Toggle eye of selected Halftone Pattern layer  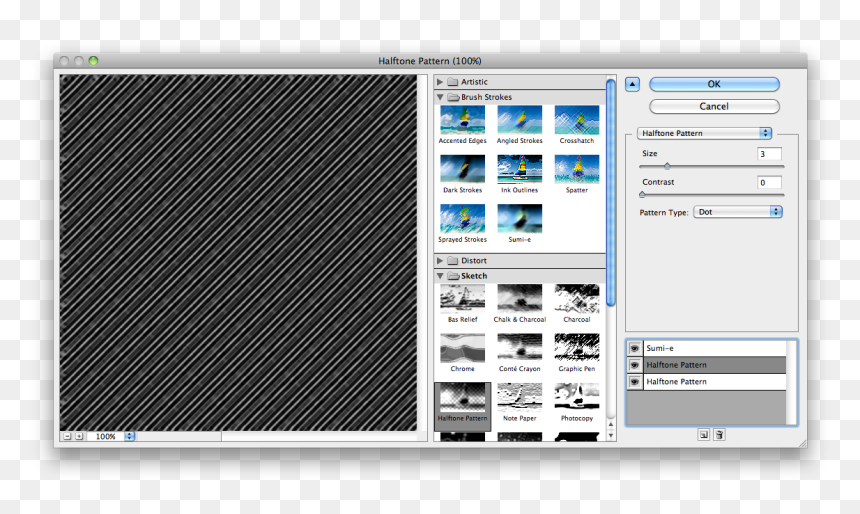coord(635,365)
